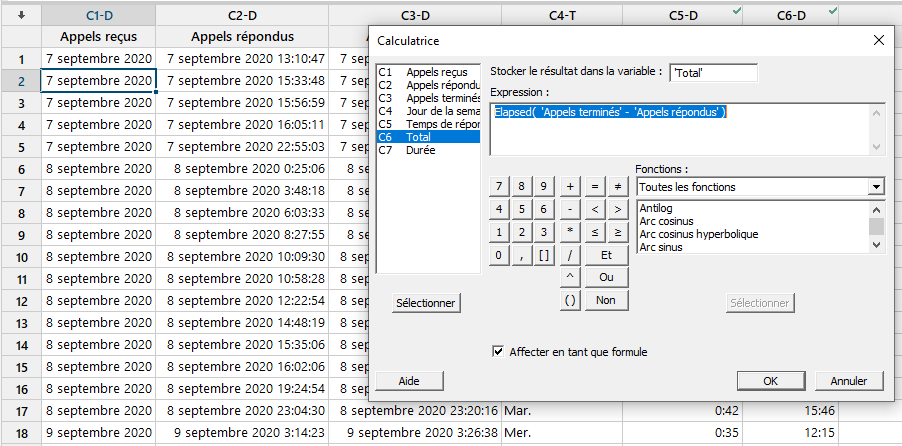This screenshot has width=902, height=446.
Task: Click the green formula checkmark on C5-D
Action: (x=737, y=10)
